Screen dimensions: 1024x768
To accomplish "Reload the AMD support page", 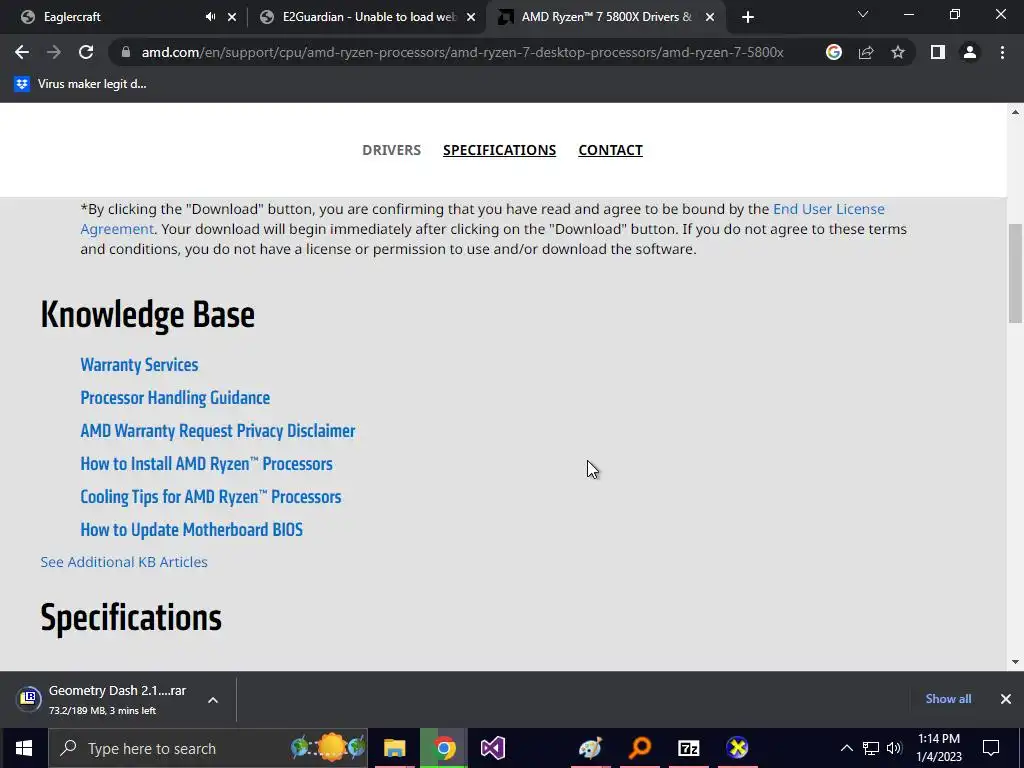I will click(x=86, y=52).
